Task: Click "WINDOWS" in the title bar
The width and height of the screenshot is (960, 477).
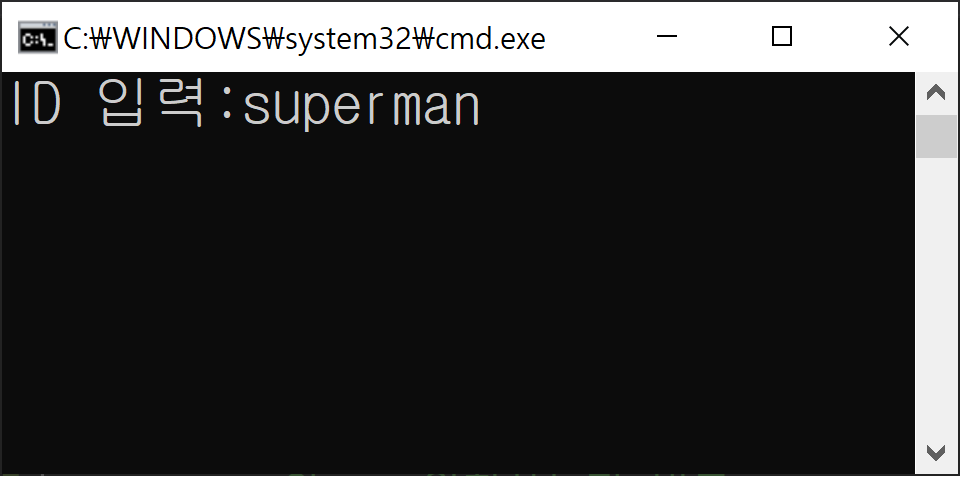Action: tap(189, 39)
